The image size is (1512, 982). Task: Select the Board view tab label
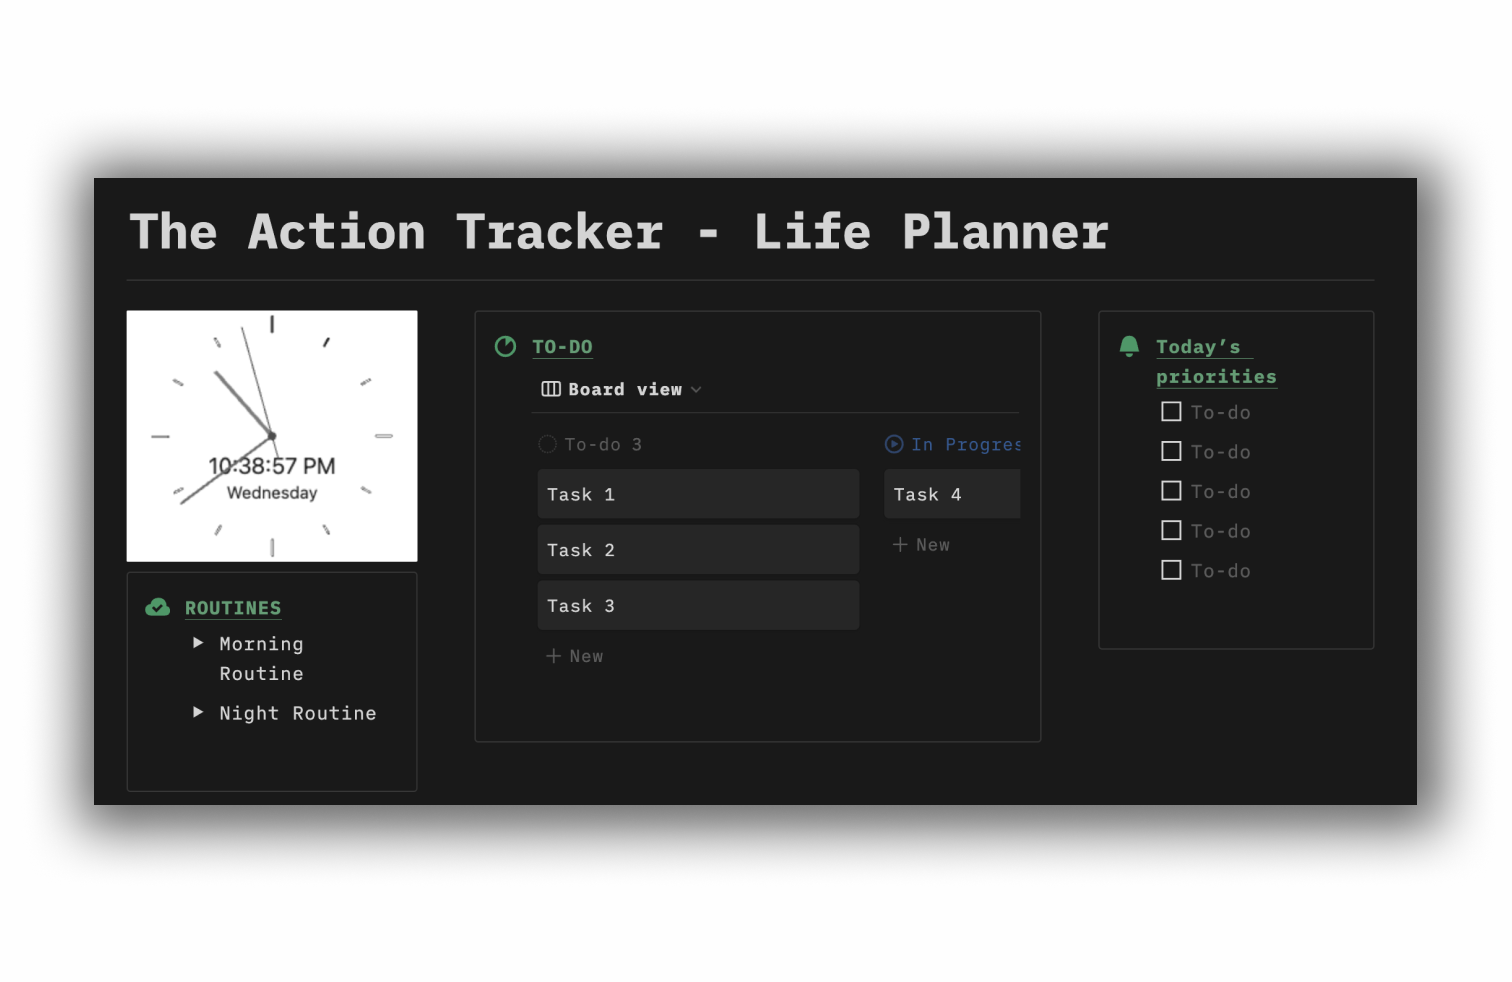tap(625, 389)
